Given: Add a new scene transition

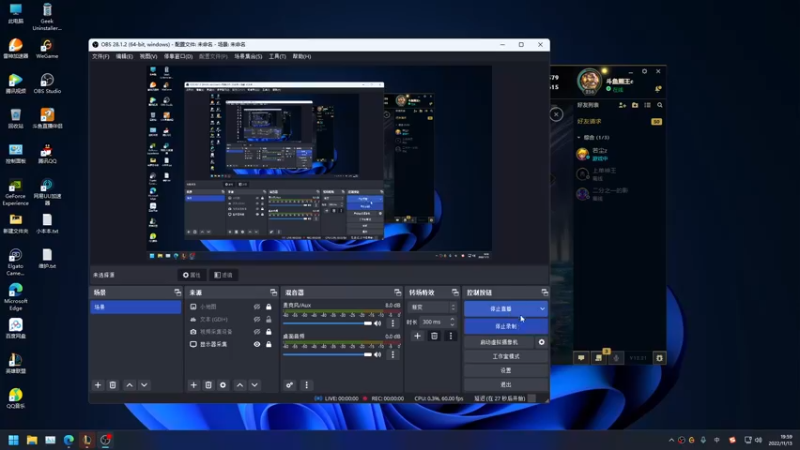Looking at the screenshot, I should tap(417, 336).
